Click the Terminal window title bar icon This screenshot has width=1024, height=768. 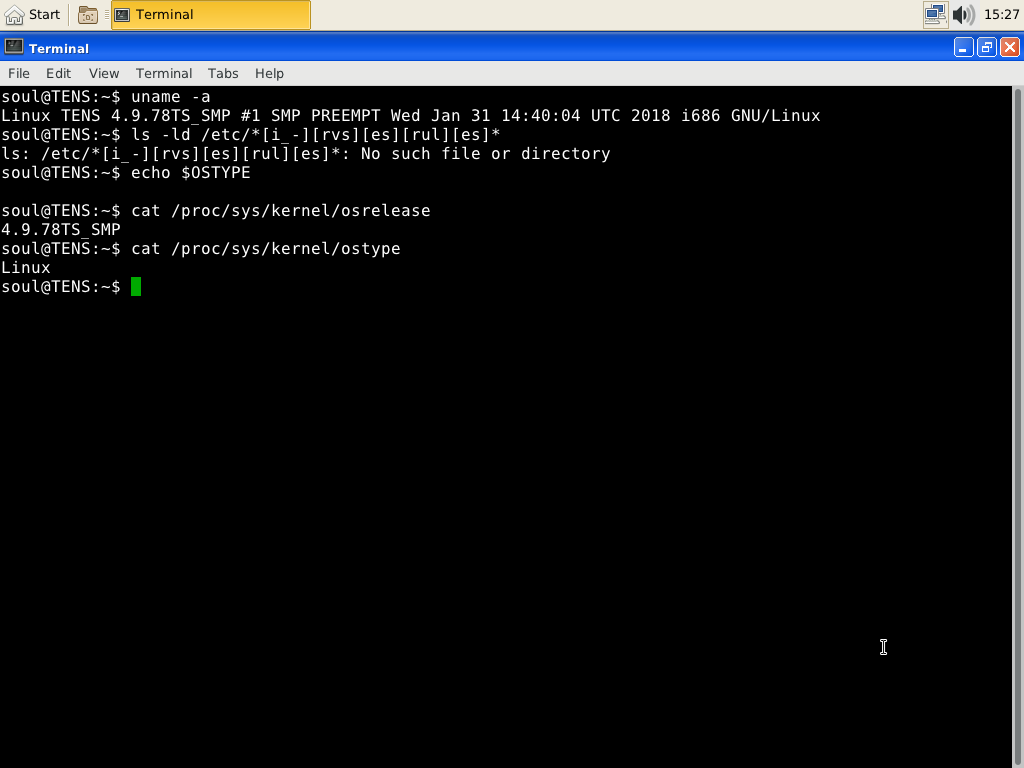pyautogui.click(x=14, y=48)
